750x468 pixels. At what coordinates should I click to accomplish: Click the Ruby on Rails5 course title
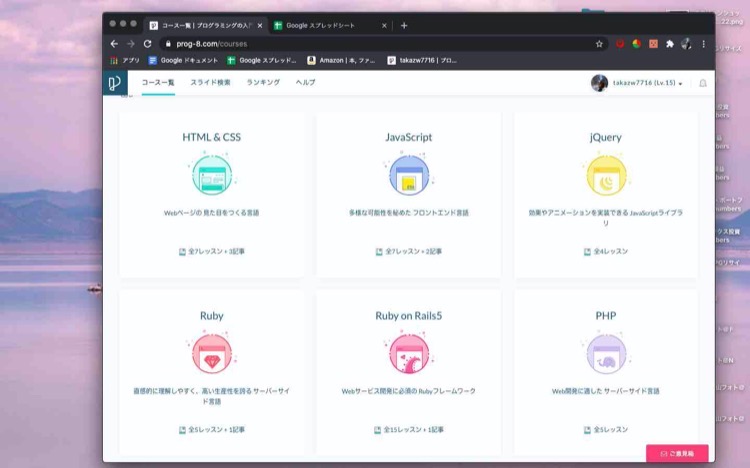(x=409, y=316)
